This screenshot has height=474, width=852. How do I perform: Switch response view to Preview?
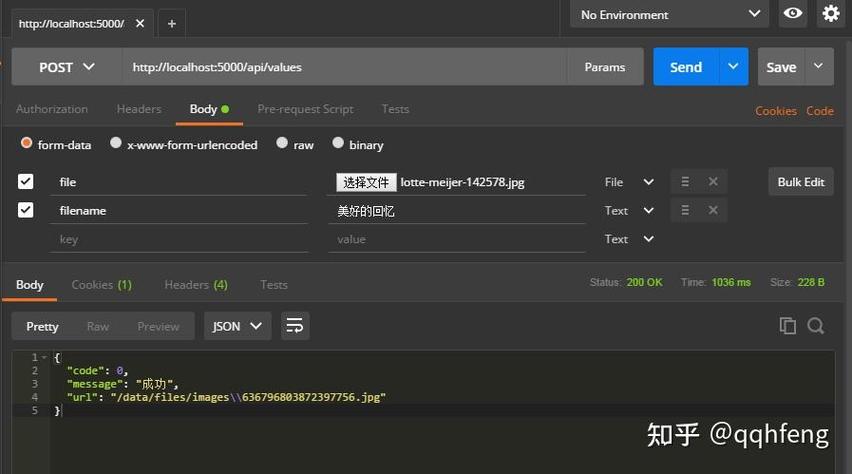tap(158, 326)
